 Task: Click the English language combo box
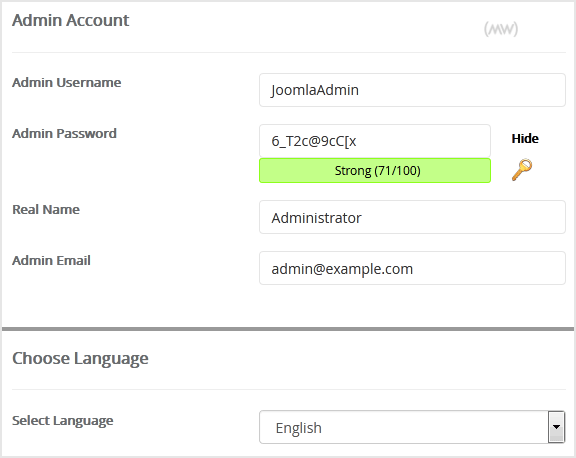[412, 427]
